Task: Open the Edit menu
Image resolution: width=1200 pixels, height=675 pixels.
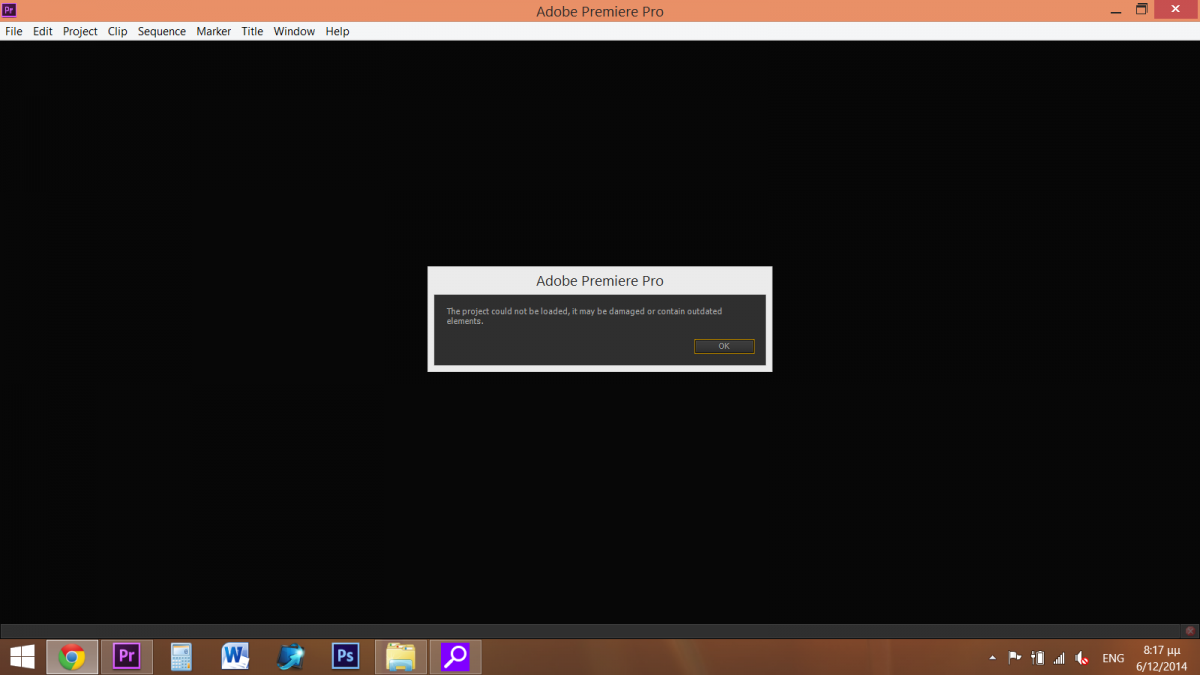Action: point(42,31)
